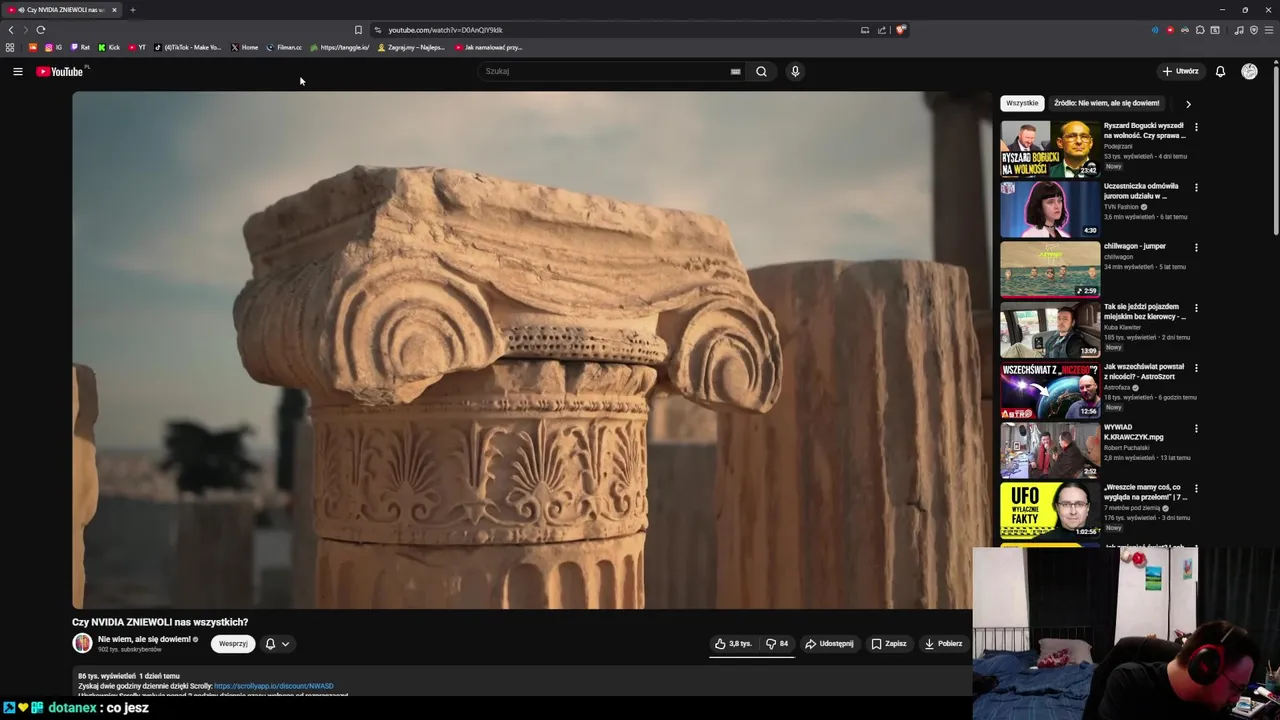This screenshot has height=720, width=1280.
Task: Open the account avatar menu
Action: [x=1249, y=71]
